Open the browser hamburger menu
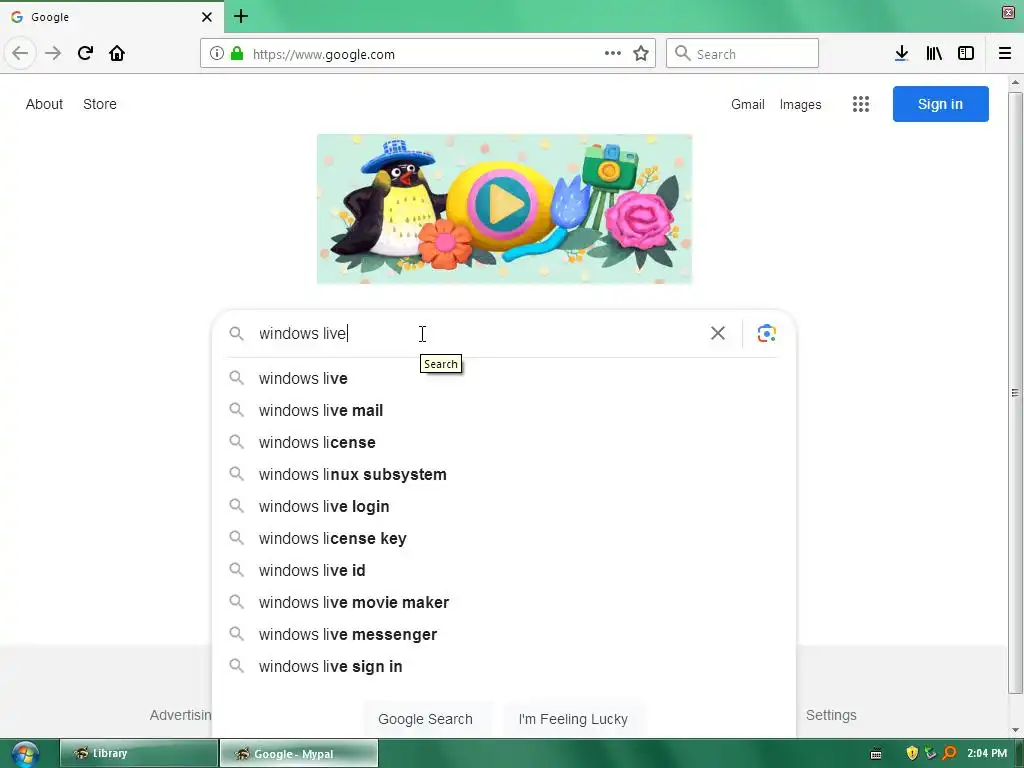 (1005, 53)
